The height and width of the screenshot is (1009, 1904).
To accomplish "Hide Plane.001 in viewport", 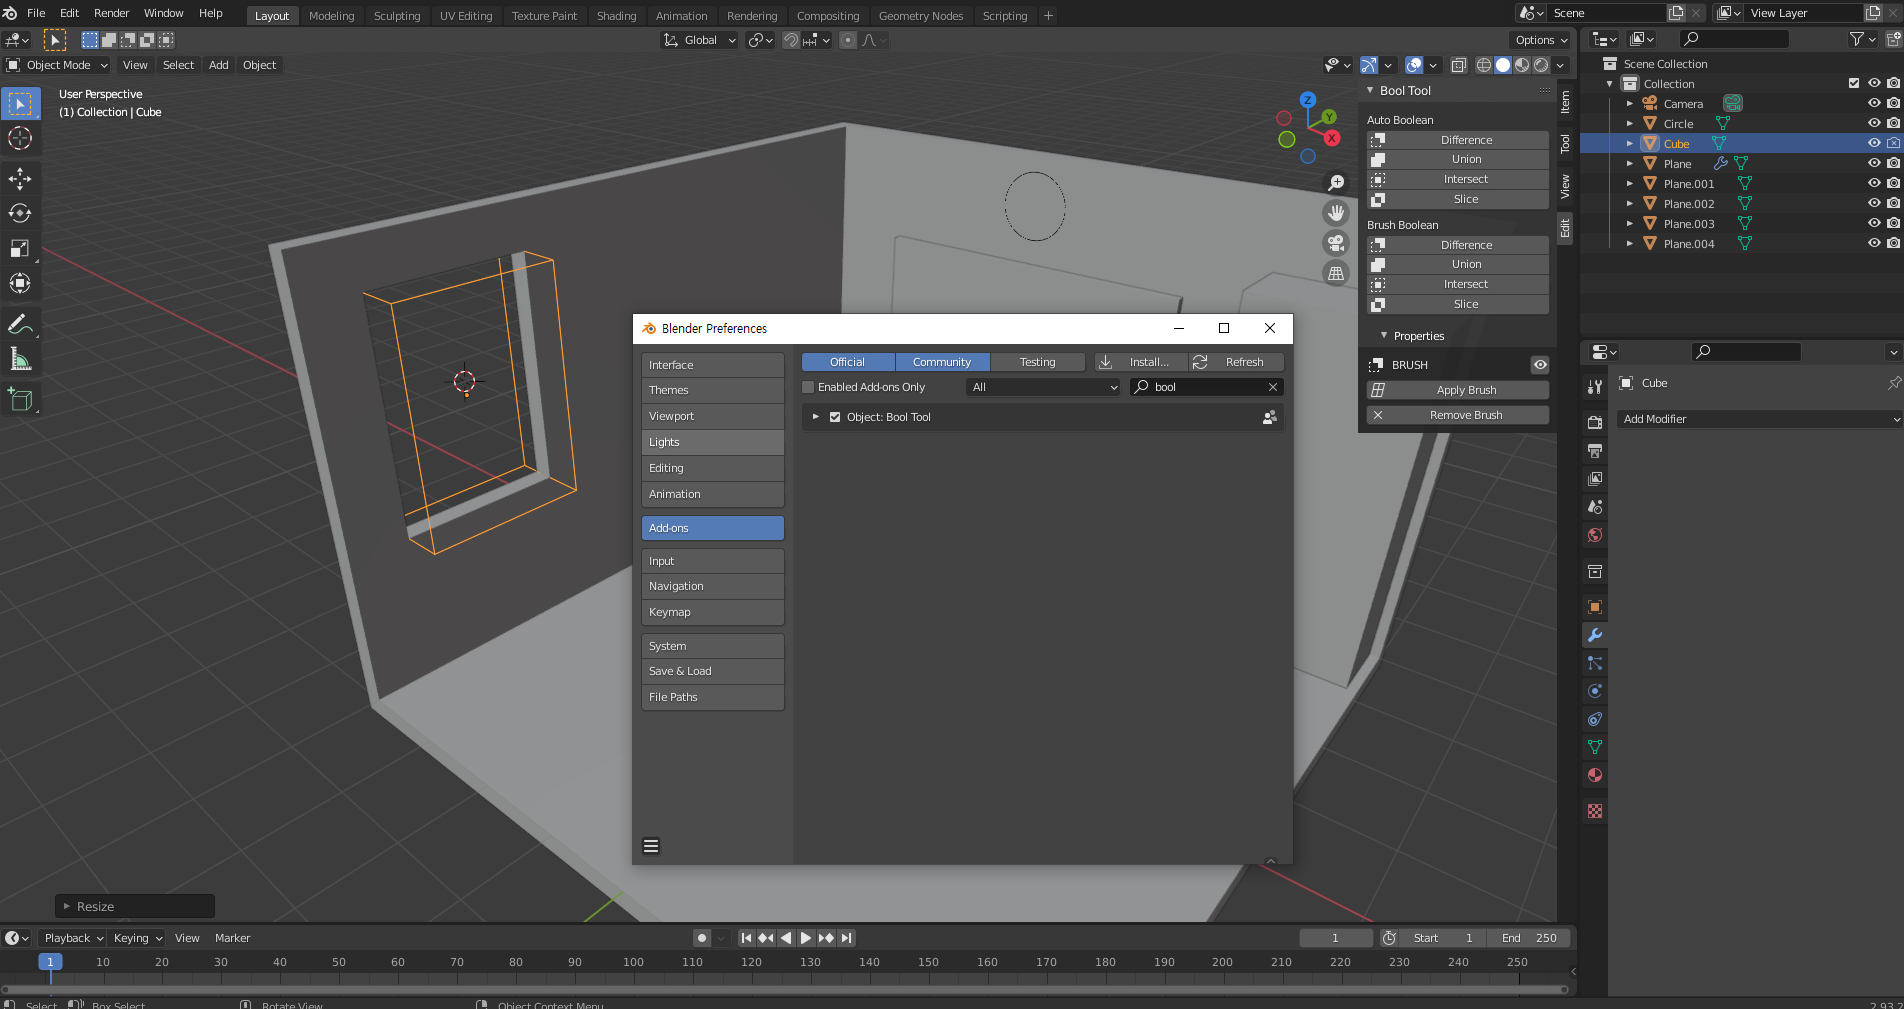I will [1874, 183].
